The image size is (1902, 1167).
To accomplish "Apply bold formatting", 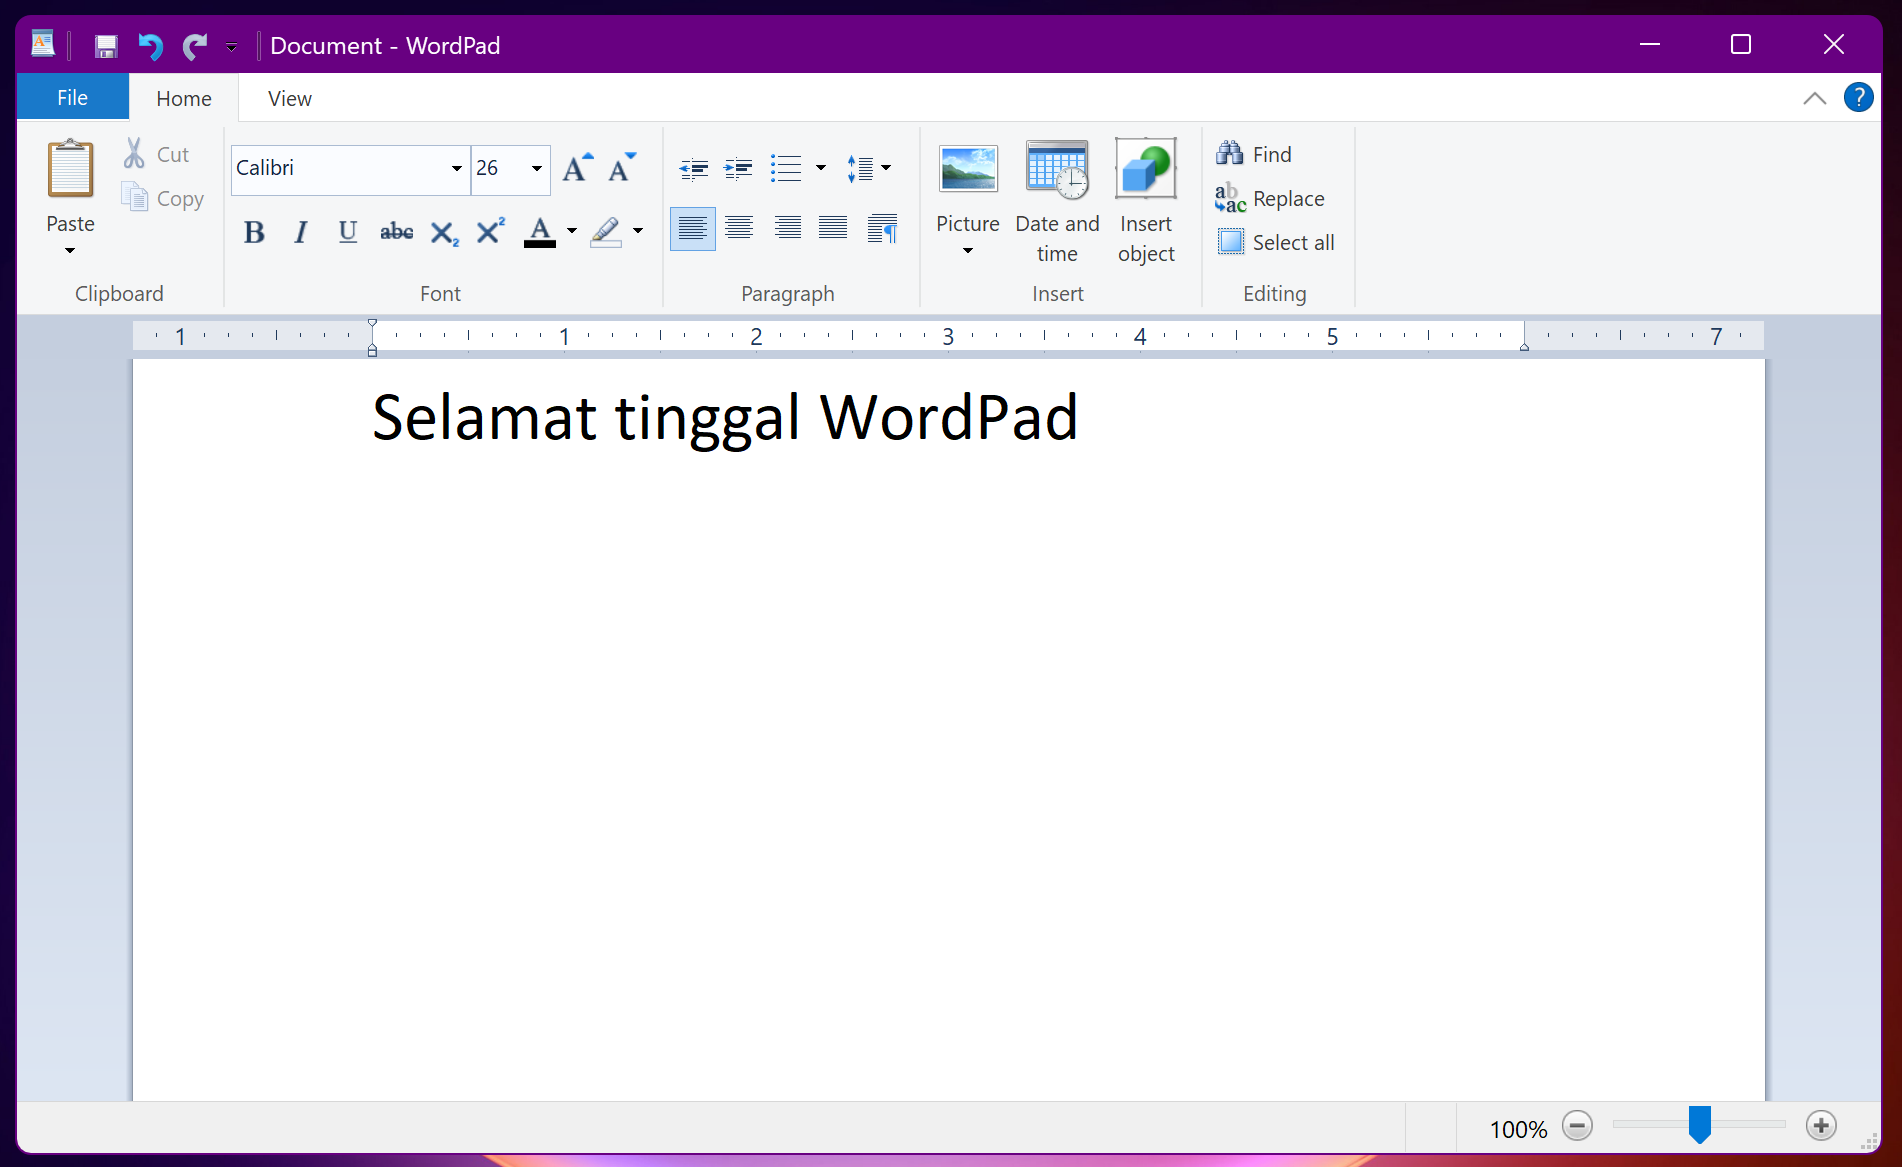I will click(x=254, y=231).
